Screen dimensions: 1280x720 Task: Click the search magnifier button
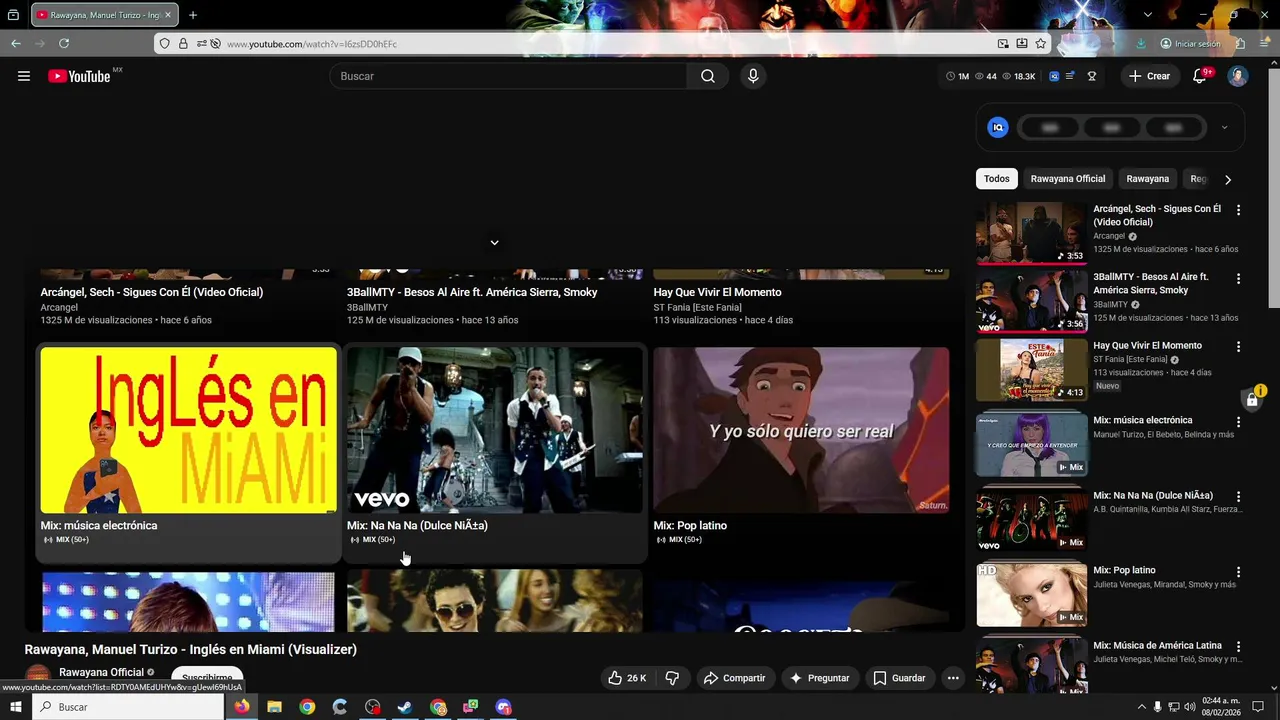[708, 76]
